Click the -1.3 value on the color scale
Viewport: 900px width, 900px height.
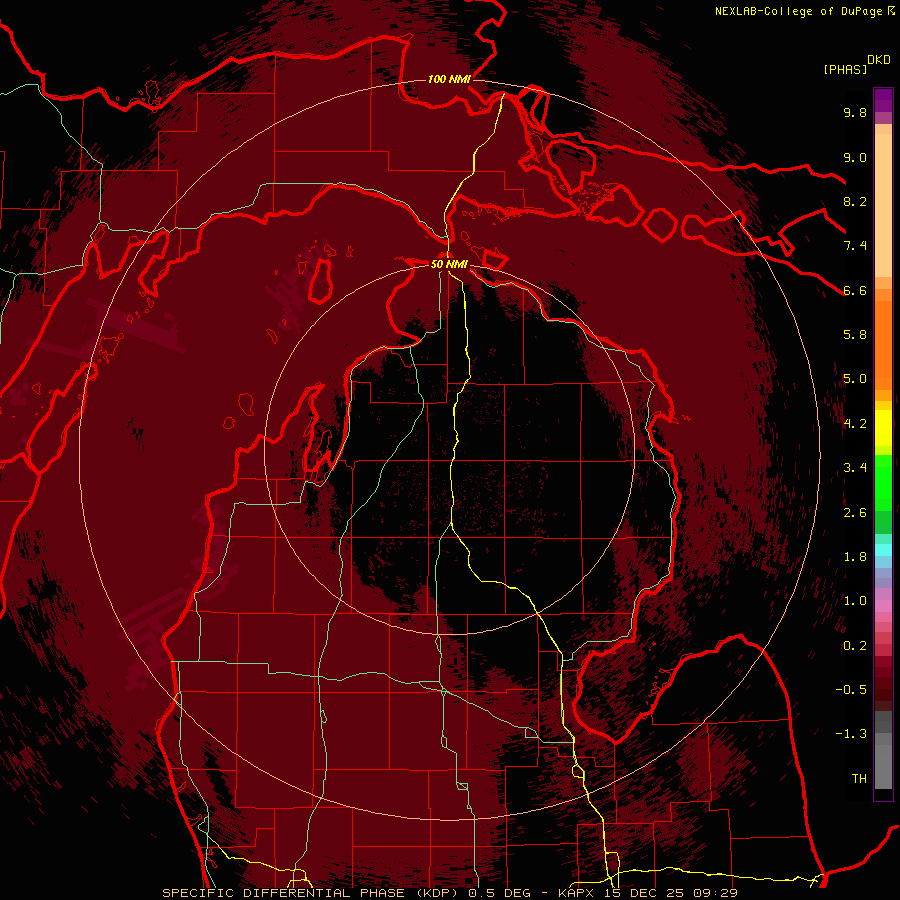pos(851,734)
